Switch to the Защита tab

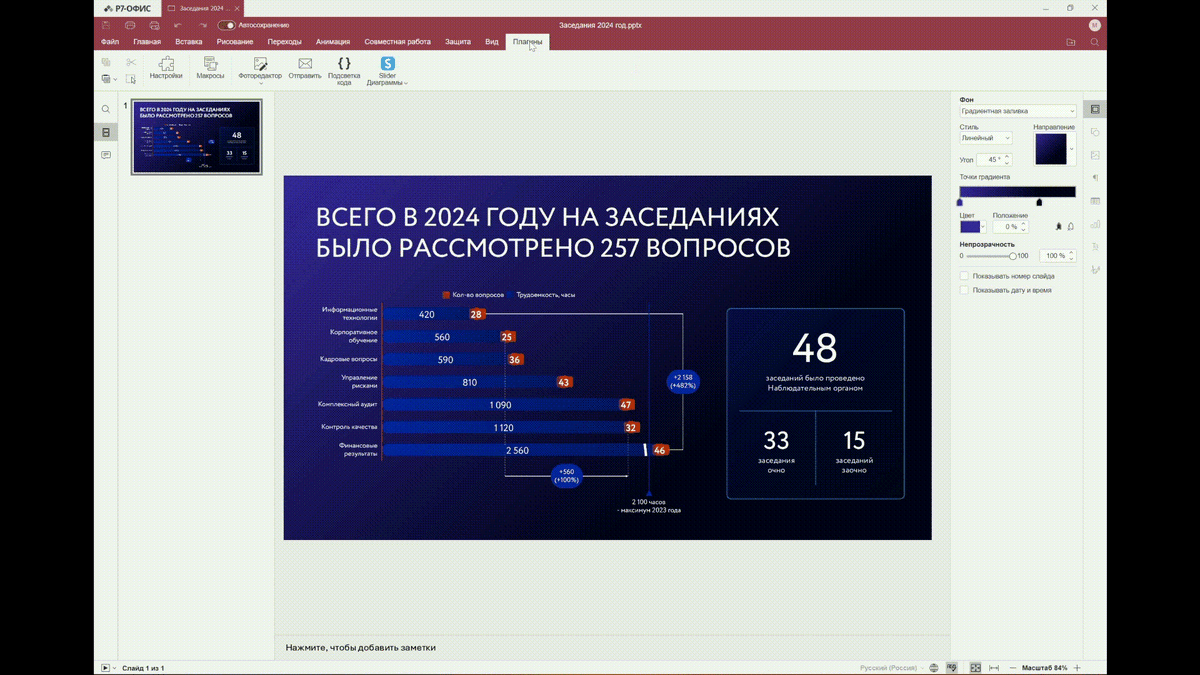click(x=458, y=42)
